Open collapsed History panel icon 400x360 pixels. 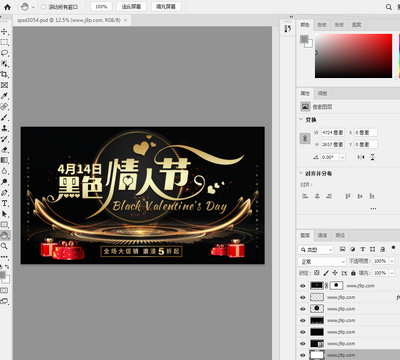[x=288, y=29]
